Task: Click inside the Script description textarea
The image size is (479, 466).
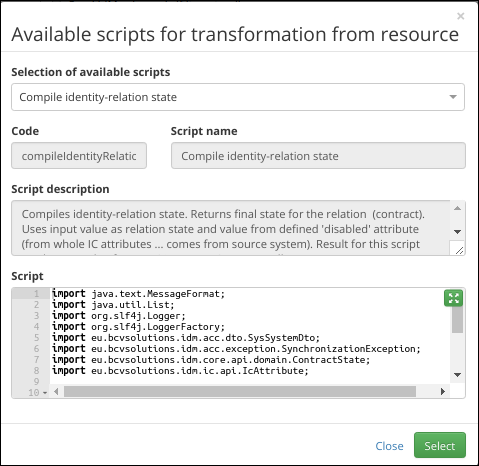Action: point(231,228)
